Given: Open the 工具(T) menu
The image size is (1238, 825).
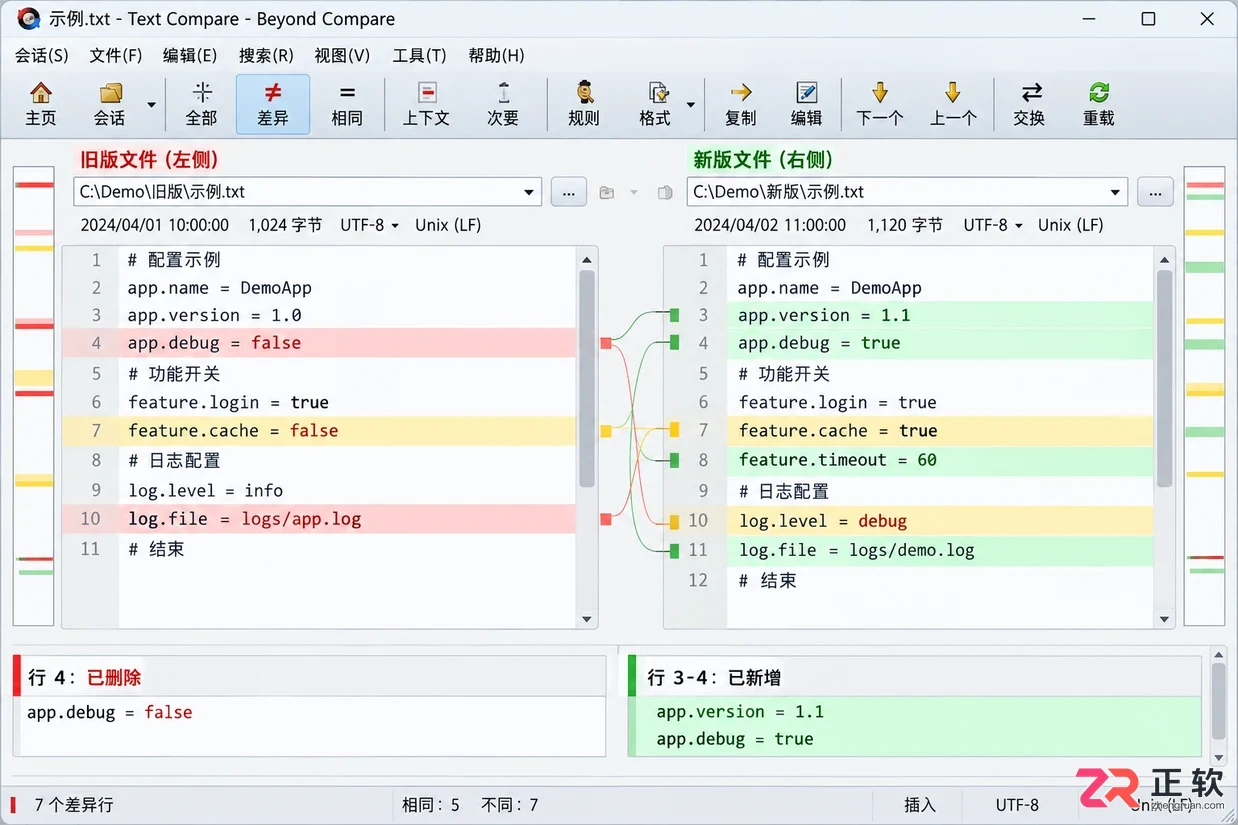Looking at the screenshot, I should (x=419, y=55).
